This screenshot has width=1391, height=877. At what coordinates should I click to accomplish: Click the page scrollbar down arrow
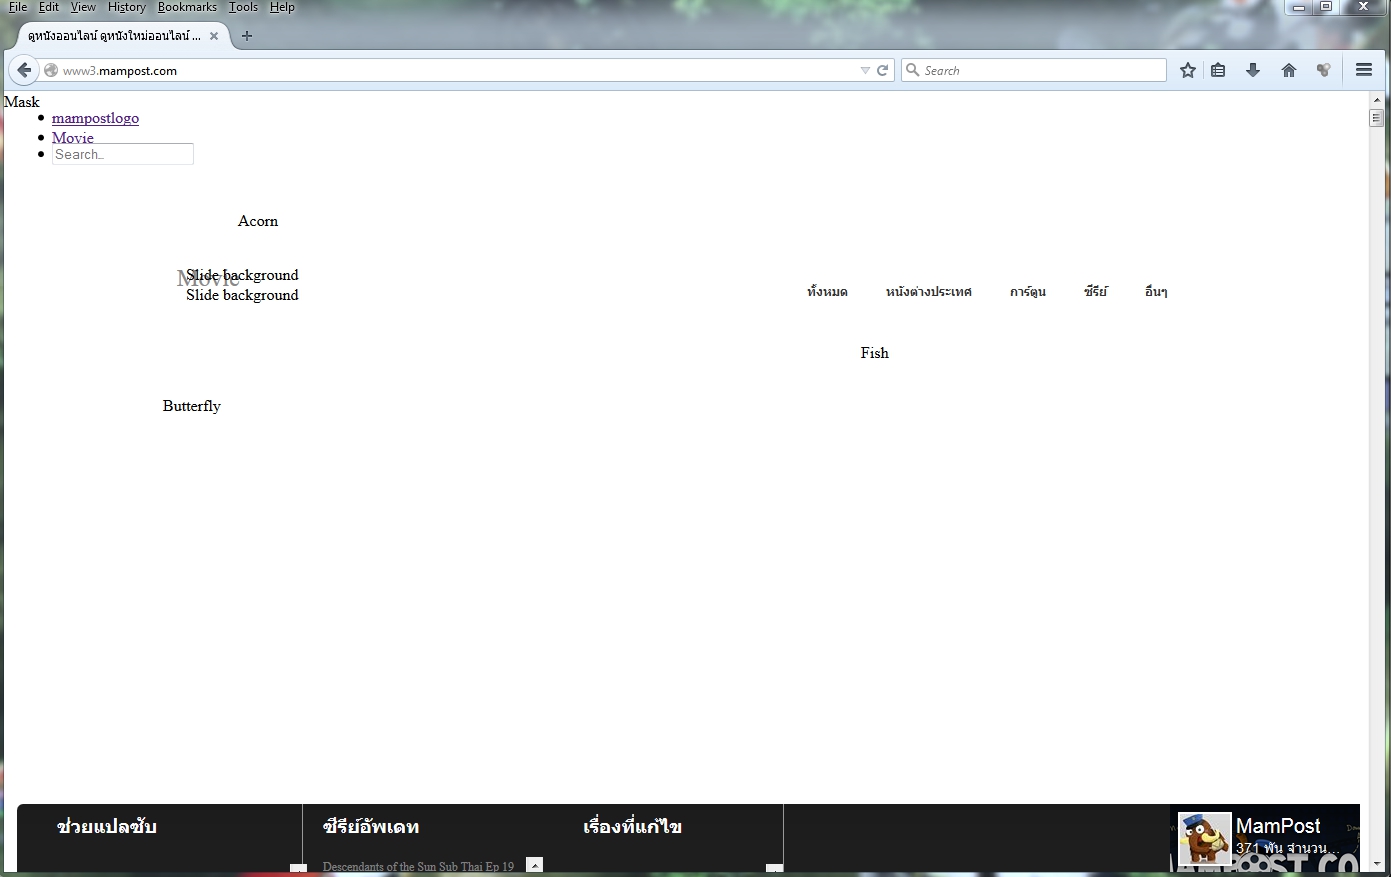(1377, 863)
